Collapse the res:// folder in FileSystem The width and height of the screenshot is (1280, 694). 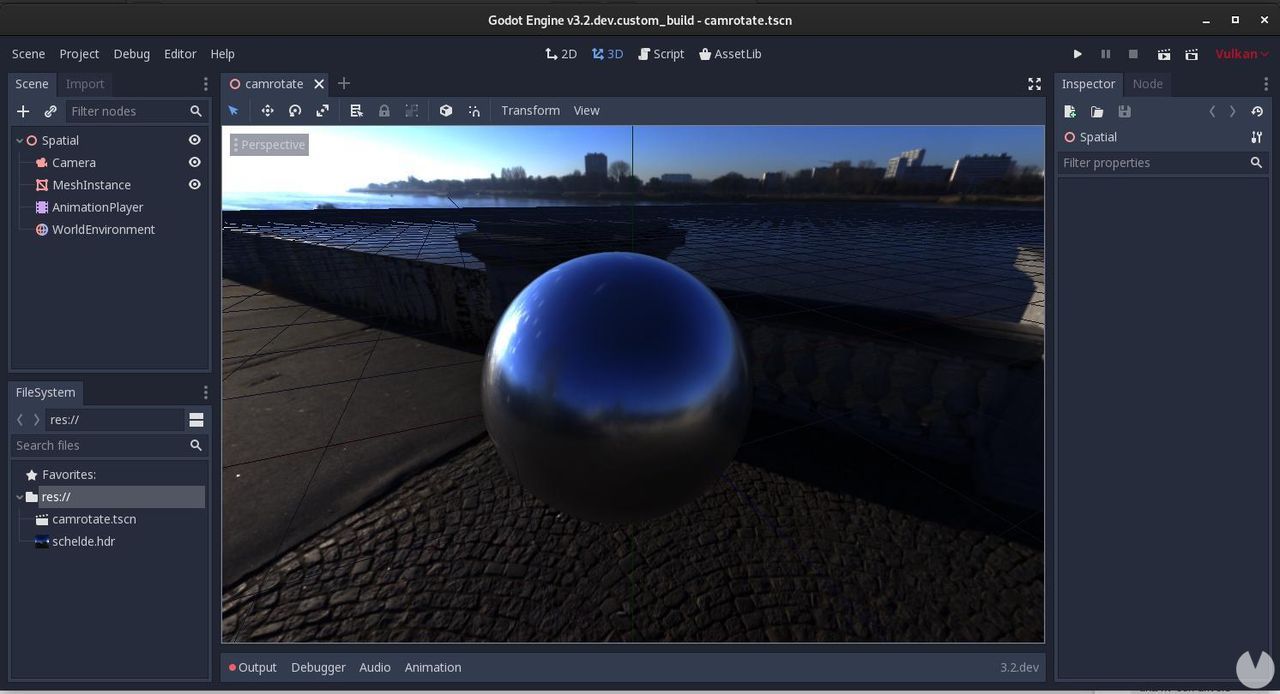click(x=19, y=497)
